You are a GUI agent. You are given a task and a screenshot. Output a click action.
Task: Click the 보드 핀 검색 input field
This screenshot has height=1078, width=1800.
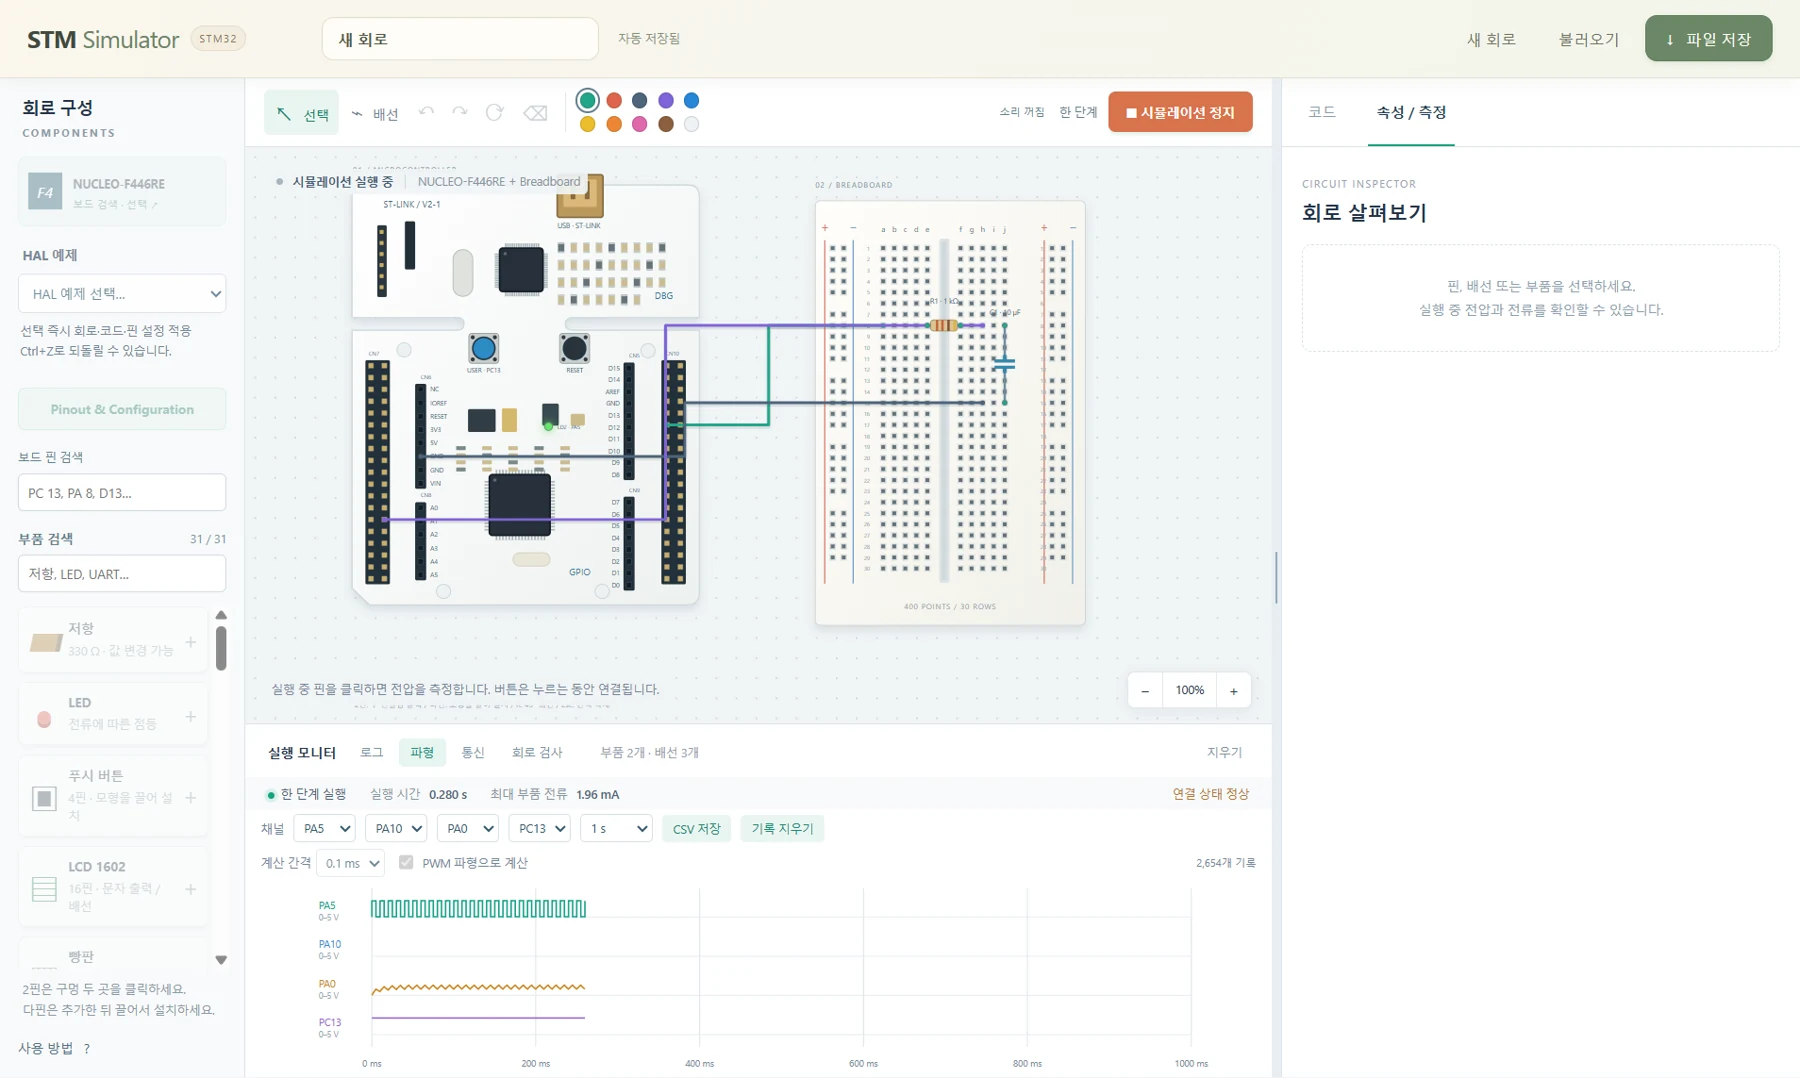click(x=122, y=493)
